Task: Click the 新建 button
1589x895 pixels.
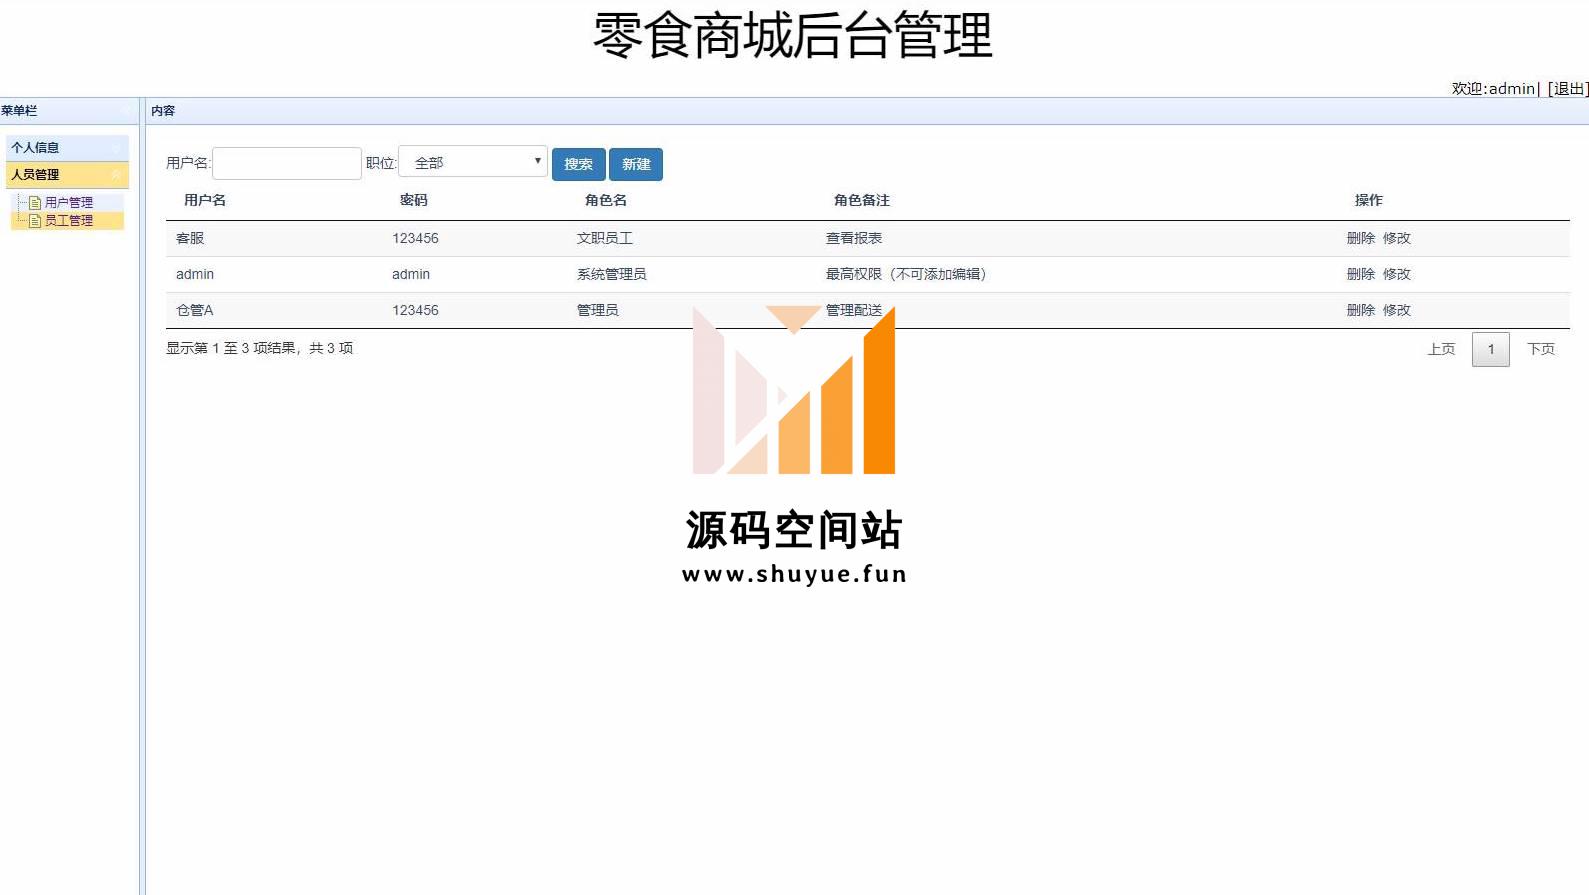Action: pyautogui.click(x=636, y=164)
